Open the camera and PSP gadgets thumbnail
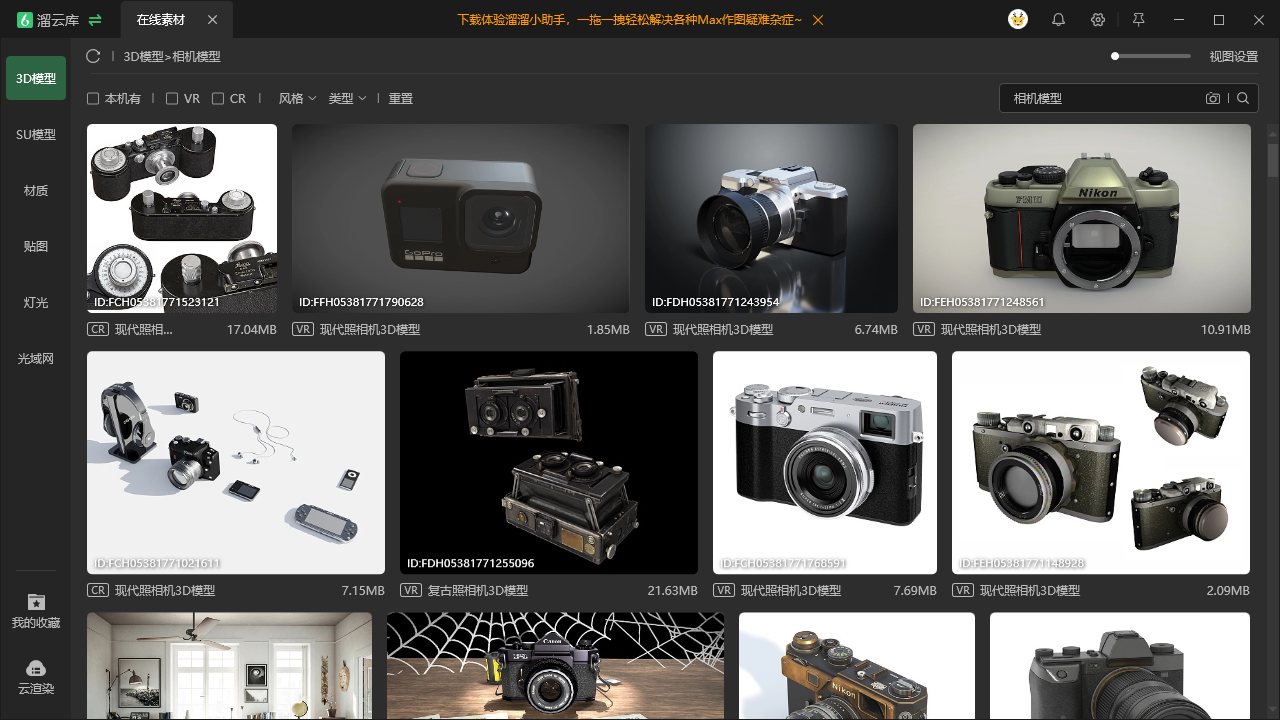 pos(236,462)
